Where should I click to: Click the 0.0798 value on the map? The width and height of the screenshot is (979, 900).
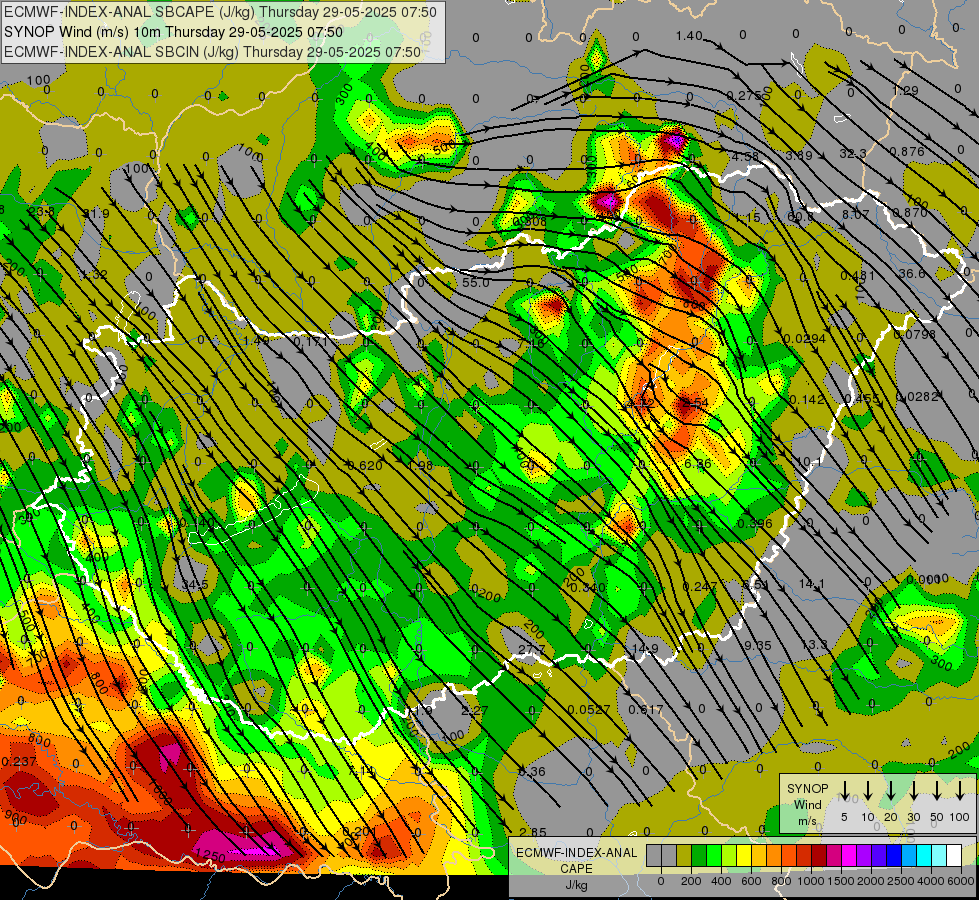click(915, 334)
